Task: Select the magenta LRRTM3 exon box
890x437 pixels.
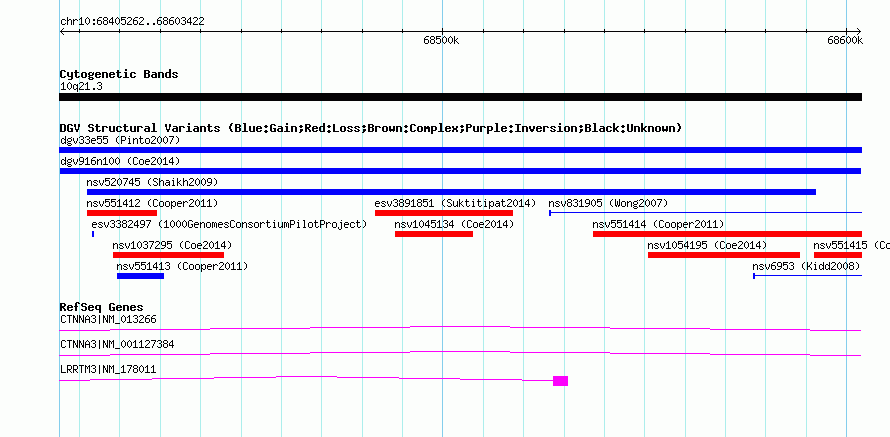Action: click(x=561, y=381)
